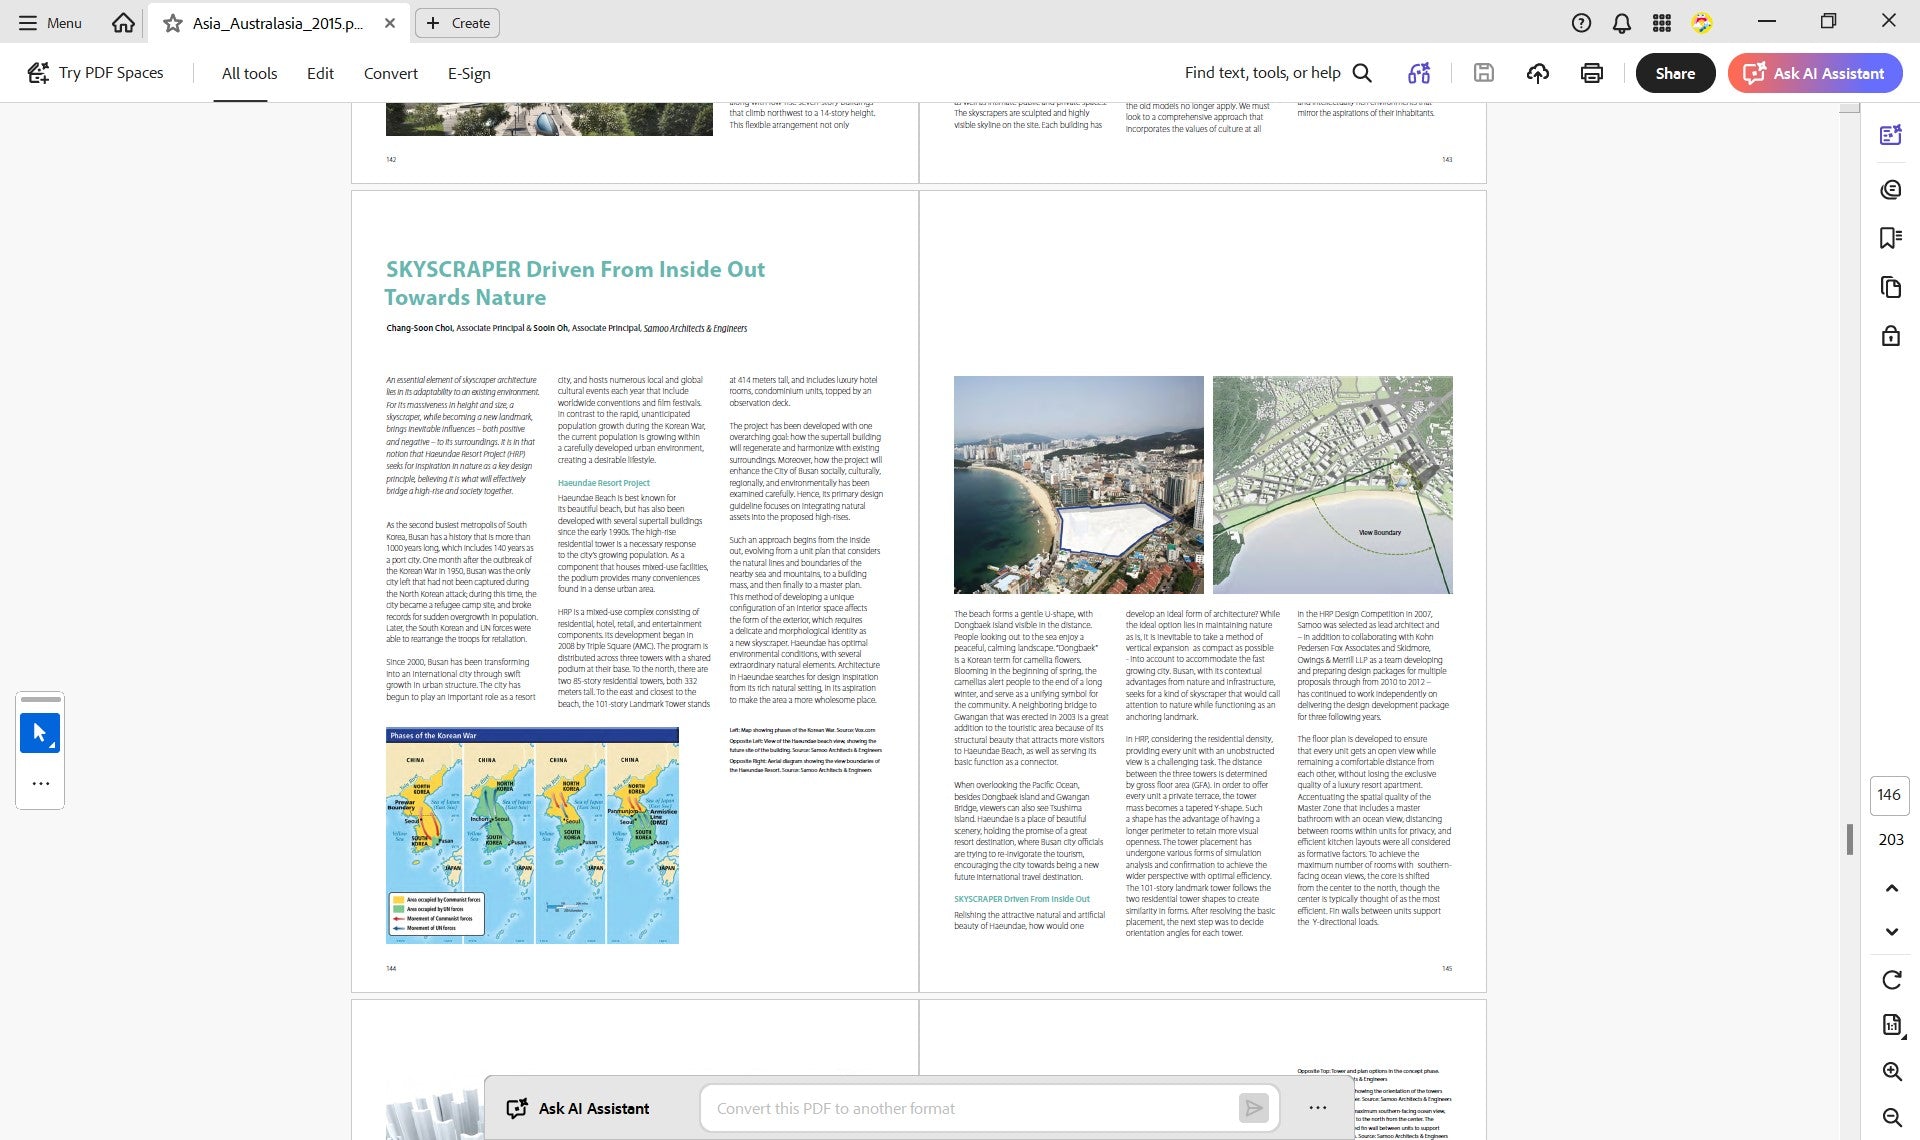Open the Menu hamburger dropdown
The height and width of the screenshot is (1140, 1920).
[50, 22]
